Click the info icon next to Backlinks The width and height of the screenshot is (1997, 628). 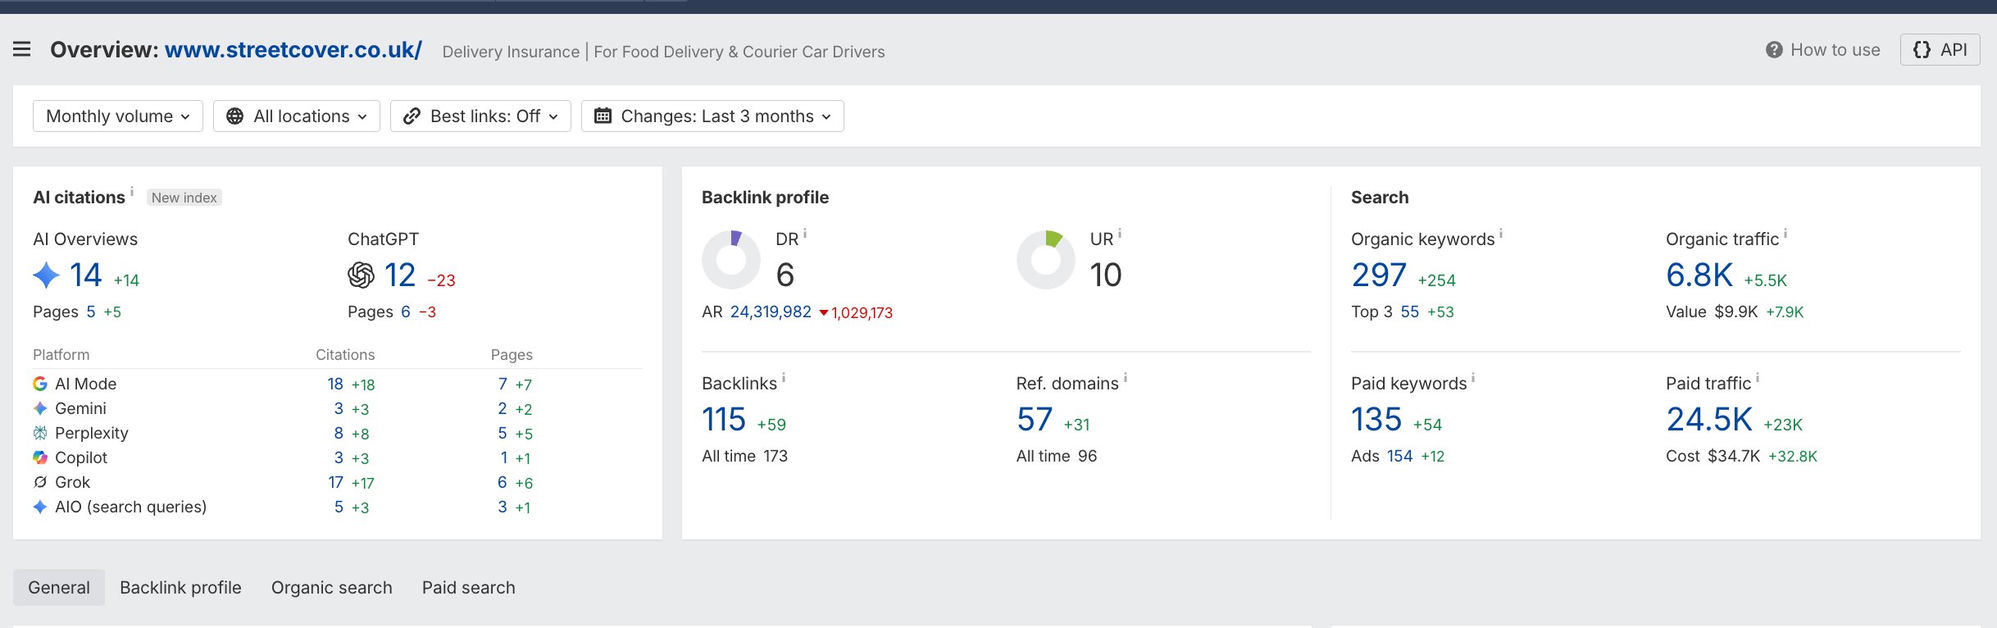click(784, 377)
